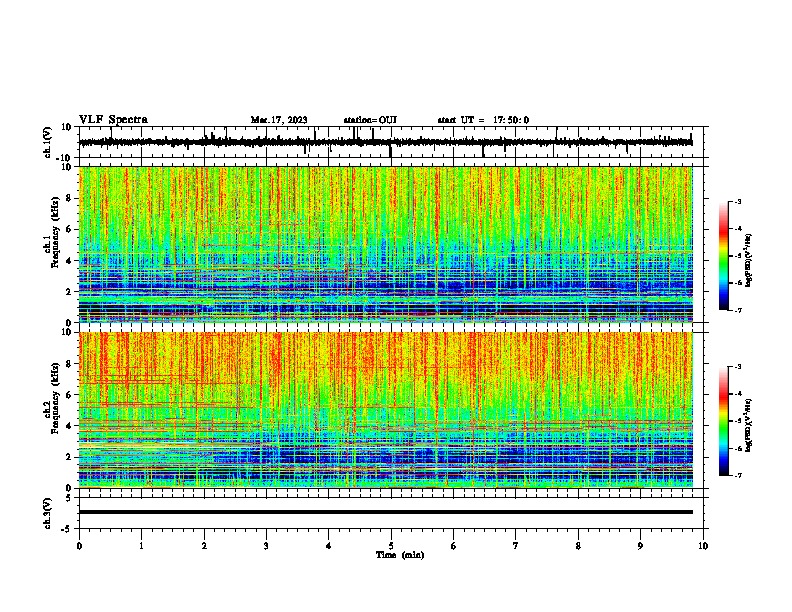Click the ch.2 spectrogram color scale bar

[724, 421]
